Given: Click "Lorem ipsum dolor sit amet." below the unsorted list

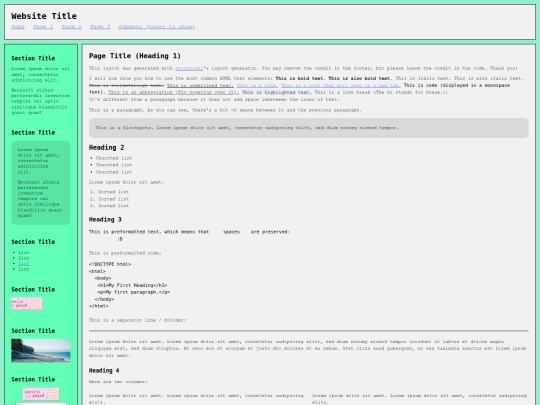Looking at the screenshot, I should 126,182.
